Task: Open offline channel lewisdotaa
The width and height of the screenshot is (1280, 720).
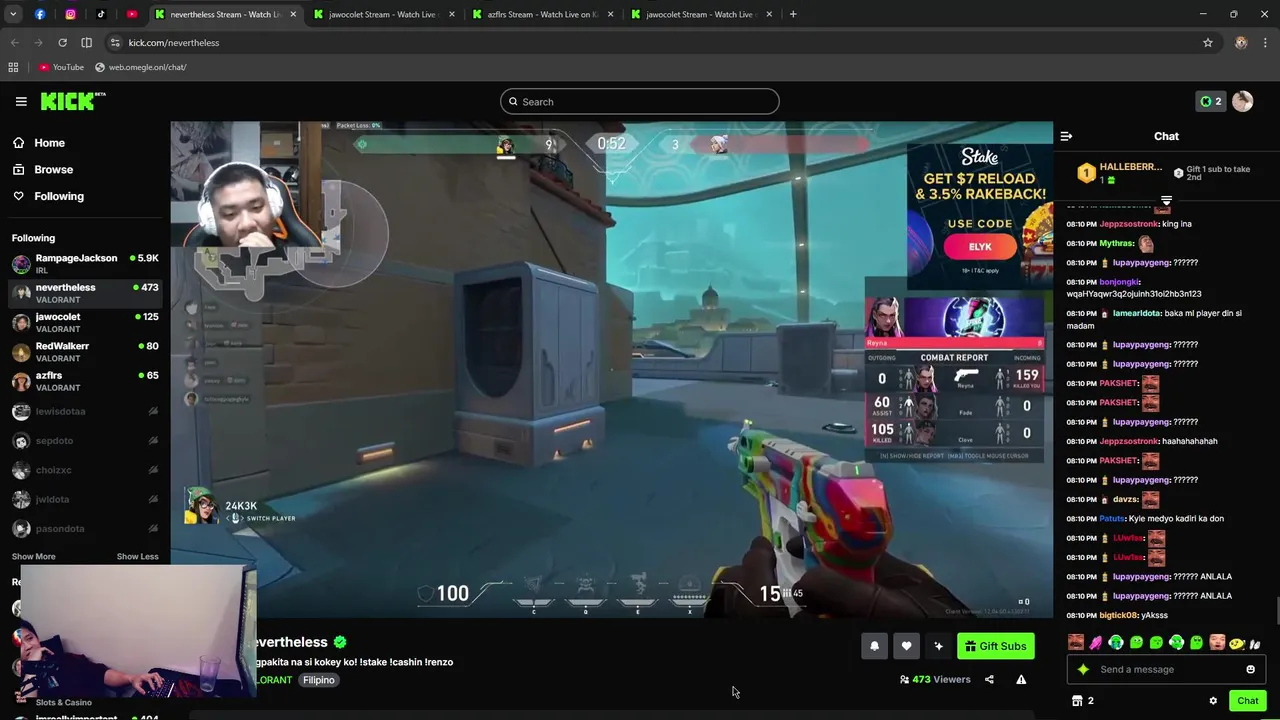Action: click(x=85, y=411)
